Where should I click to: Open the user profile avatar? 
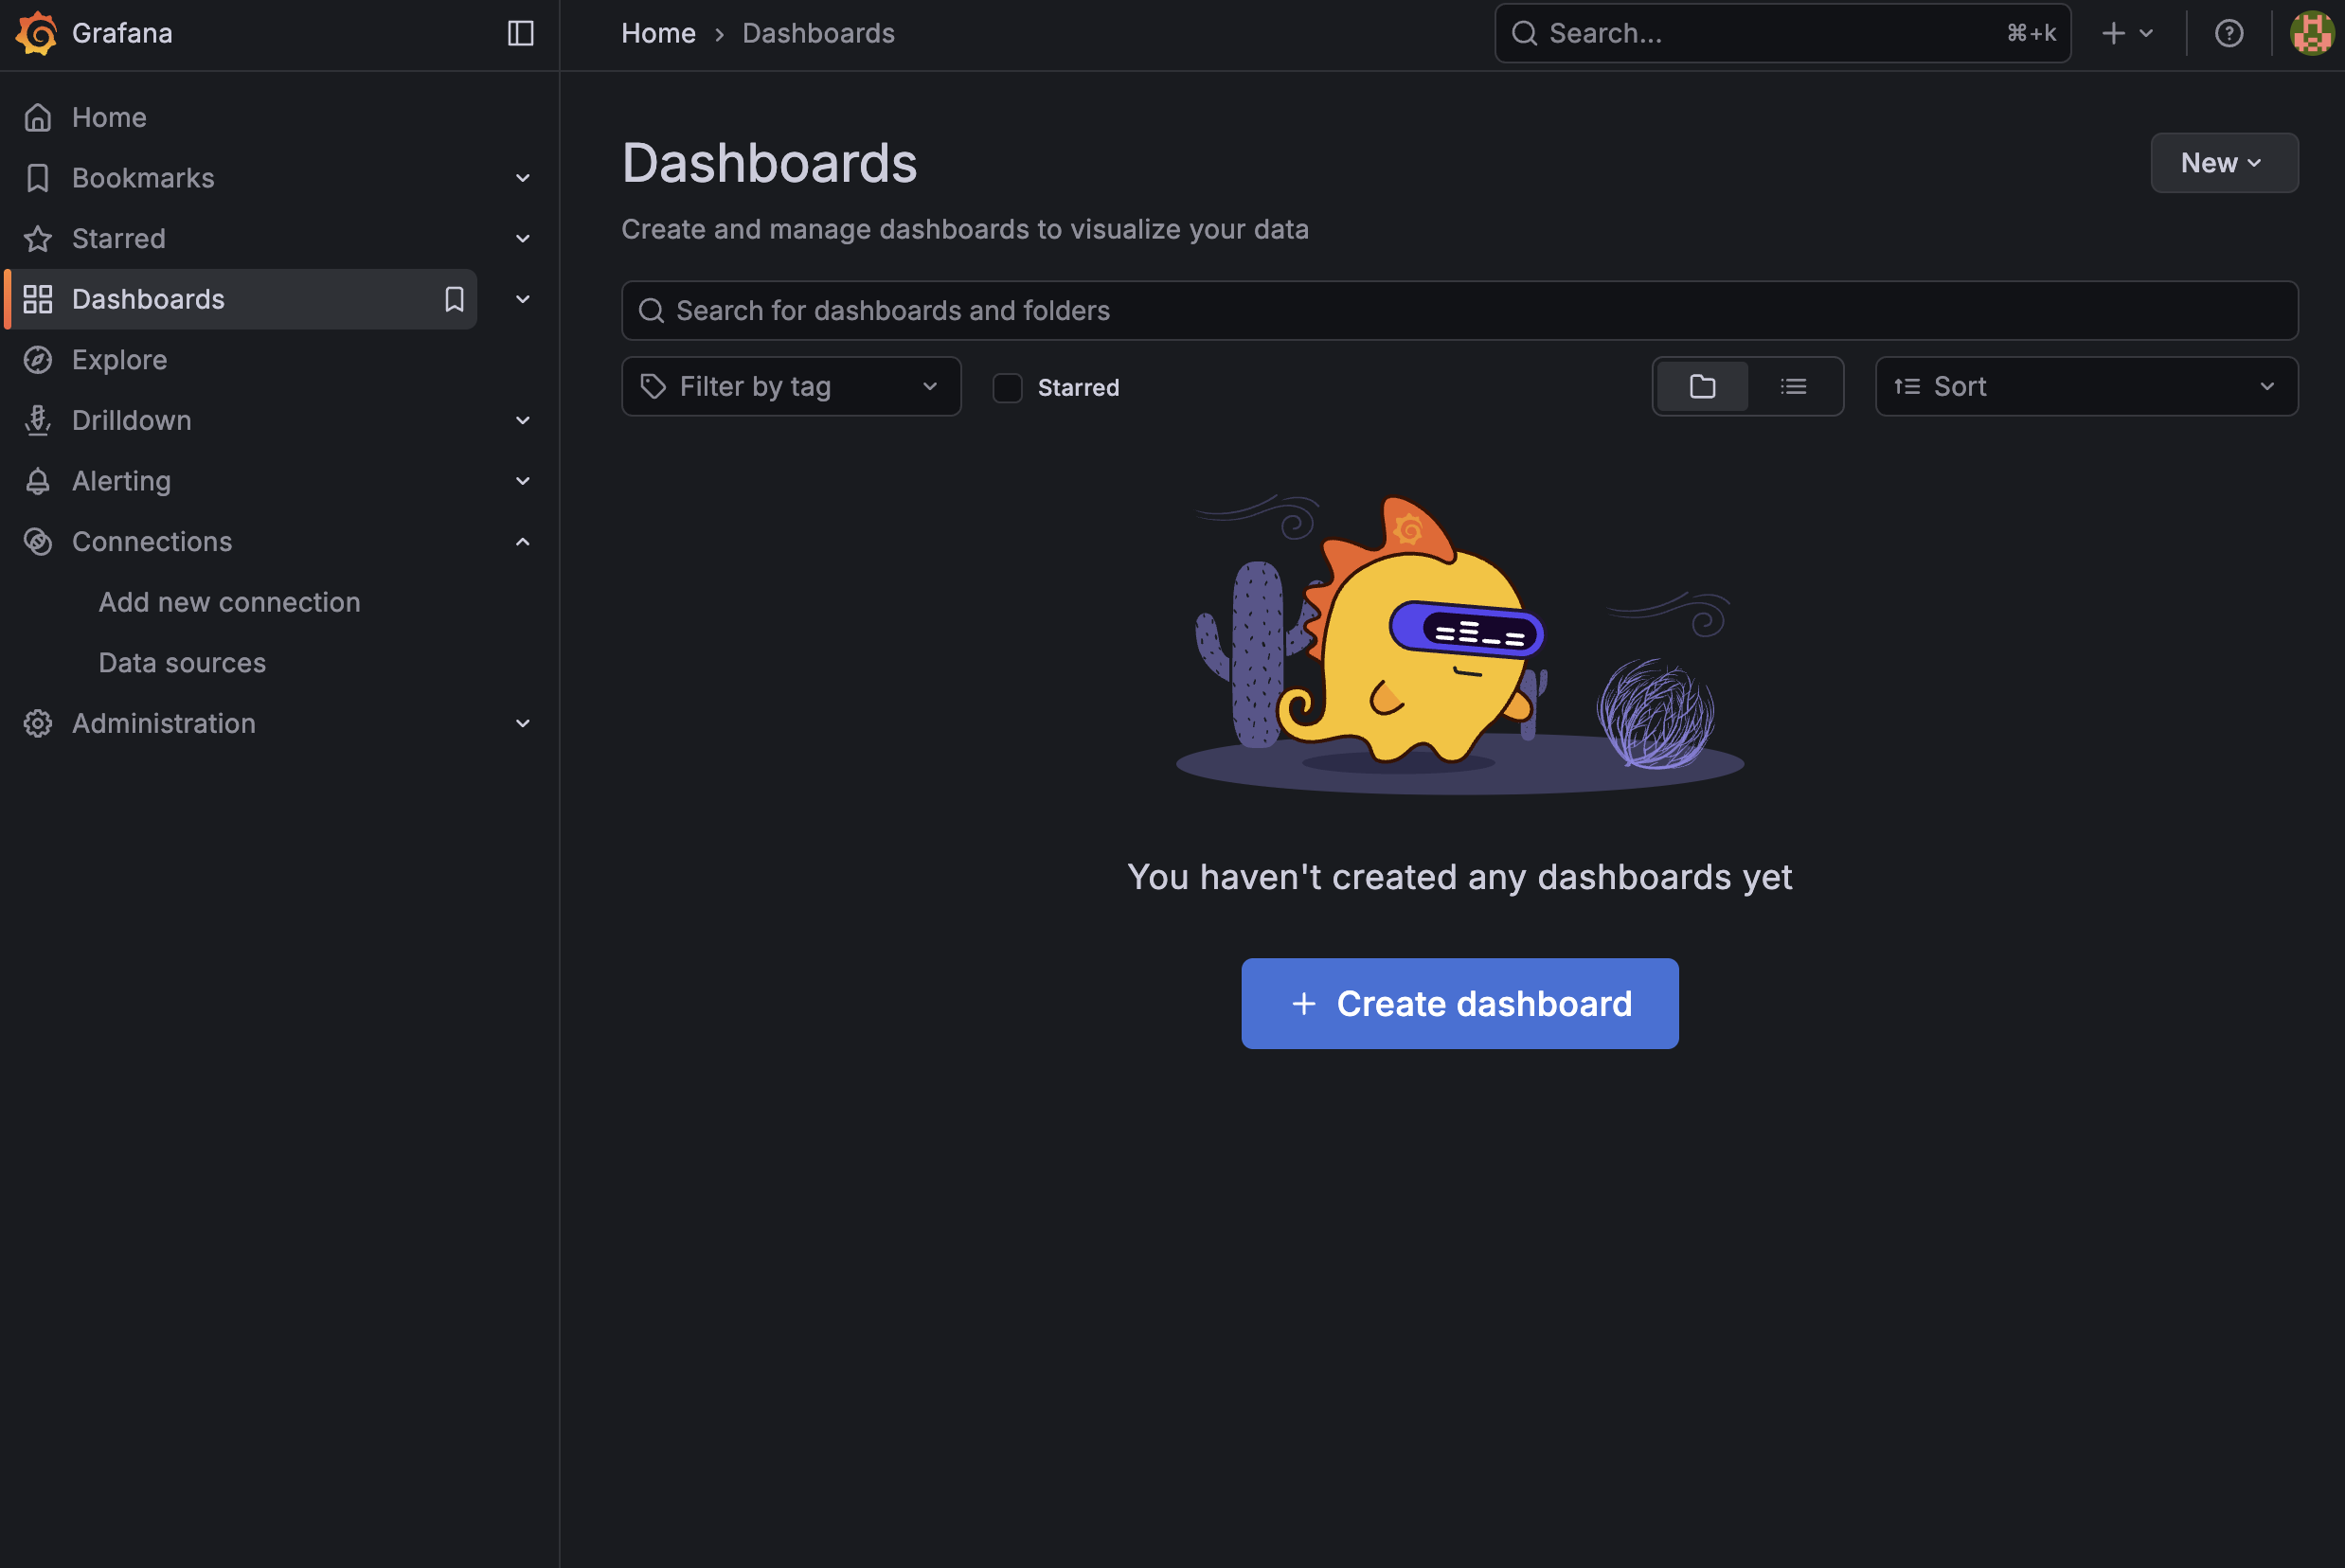point(2311,33)
